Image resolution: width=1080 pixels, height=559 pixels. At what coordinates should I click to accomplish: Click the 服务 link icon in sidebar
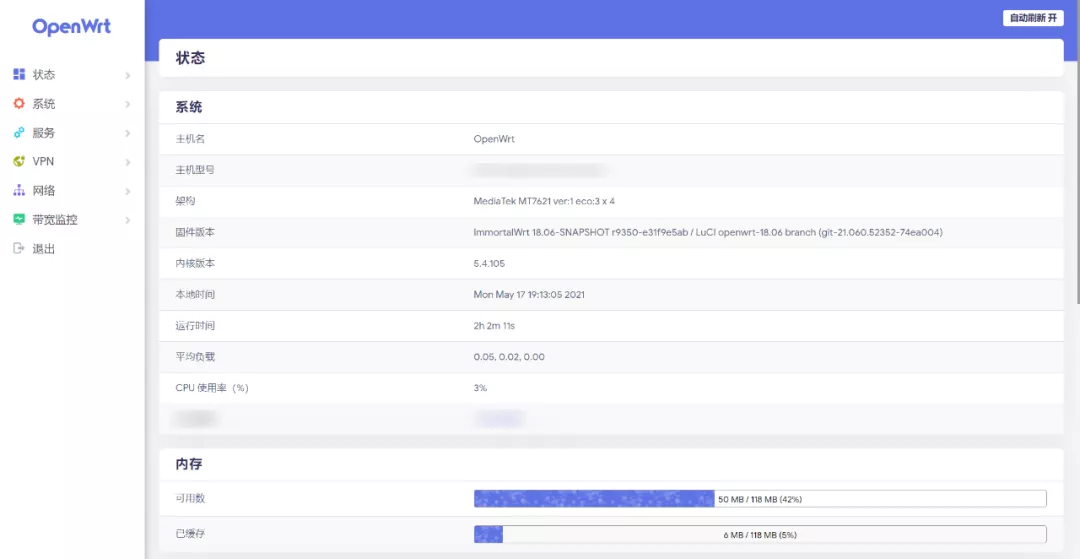coord(19,133)
